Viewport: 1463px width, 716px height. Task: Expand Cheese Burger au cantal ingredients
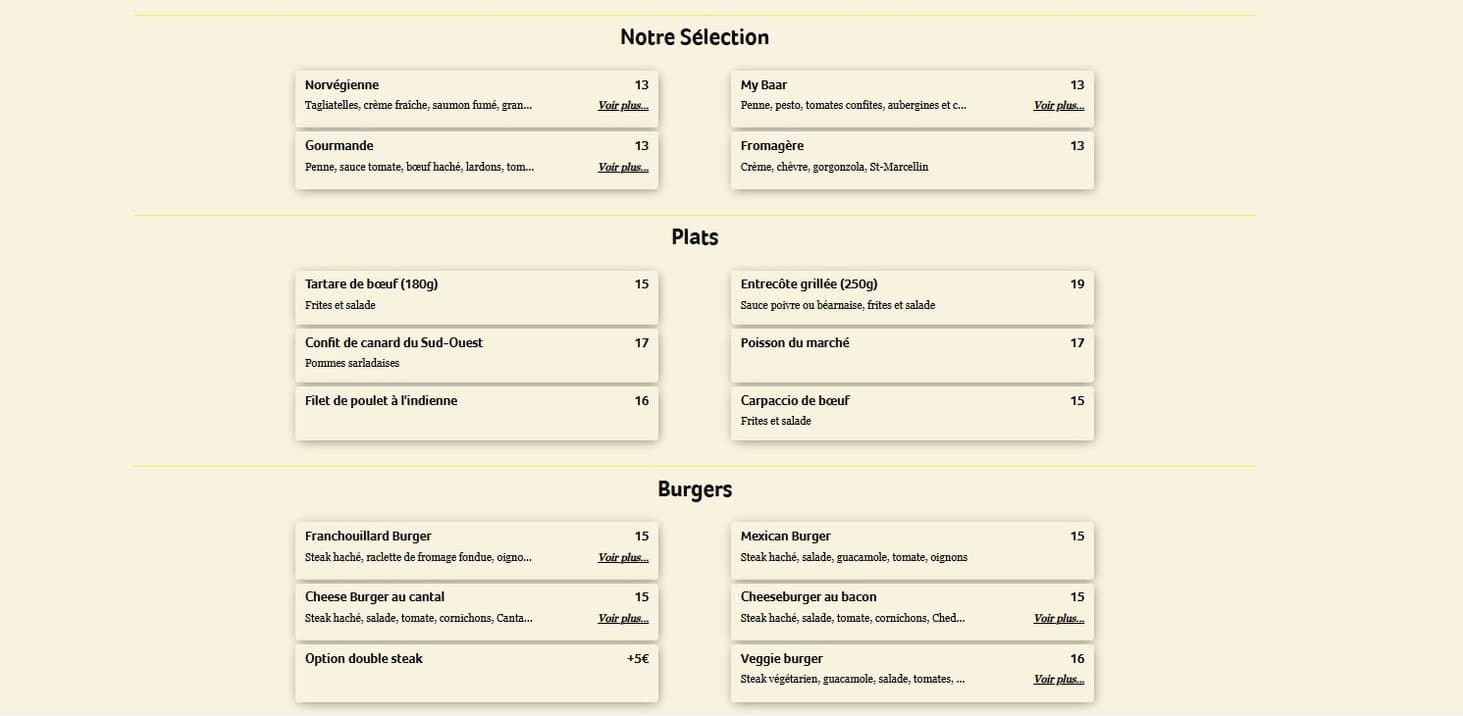(x=620, y=618)
